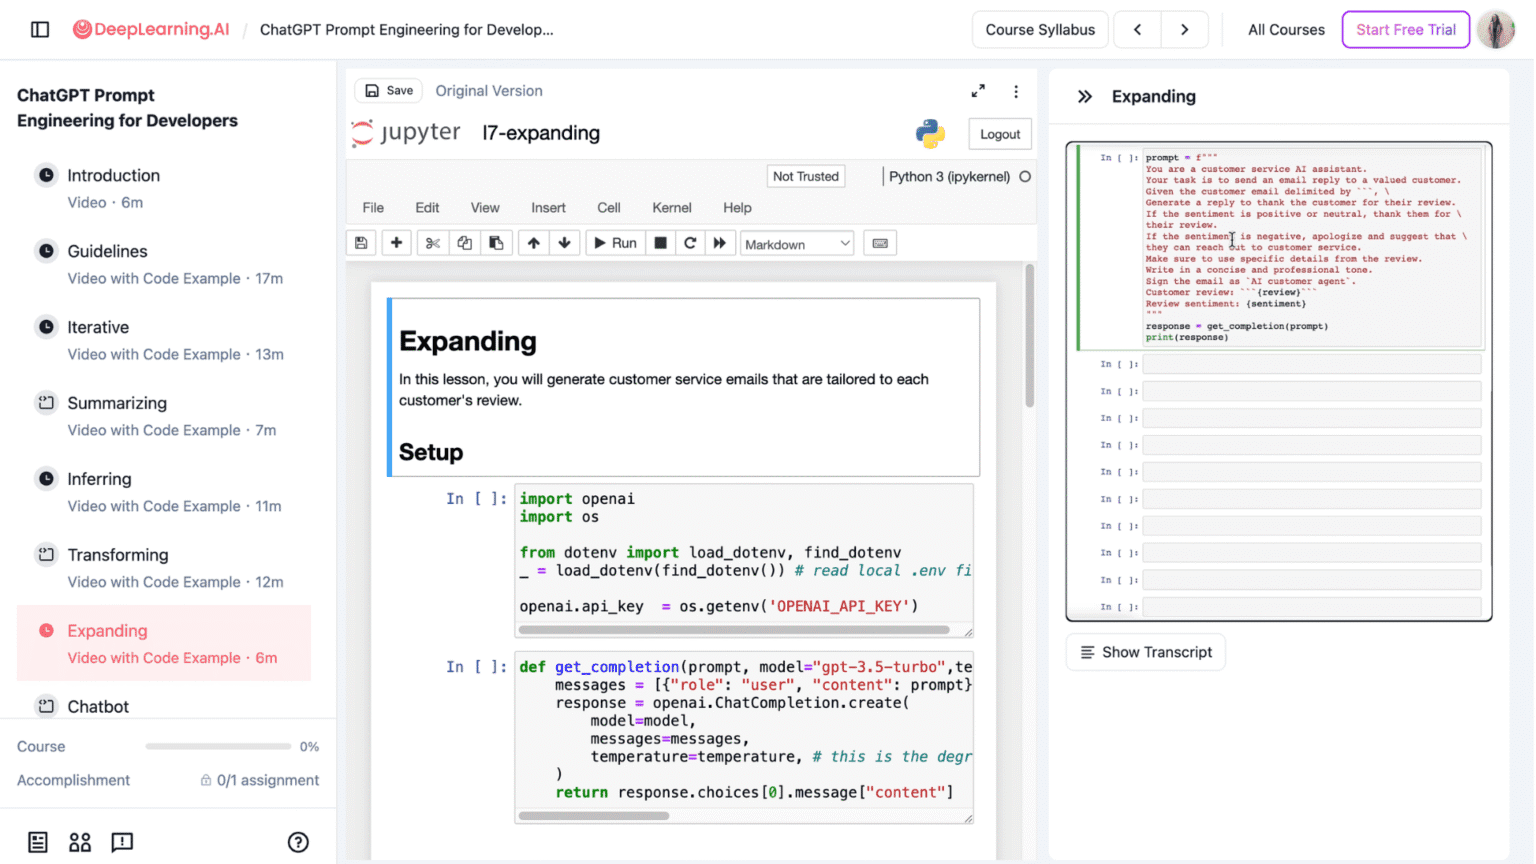The image size is (1536, 864).
Task: Copy selected cells in the Jupyter toolbar
Action: coord(465,243)
